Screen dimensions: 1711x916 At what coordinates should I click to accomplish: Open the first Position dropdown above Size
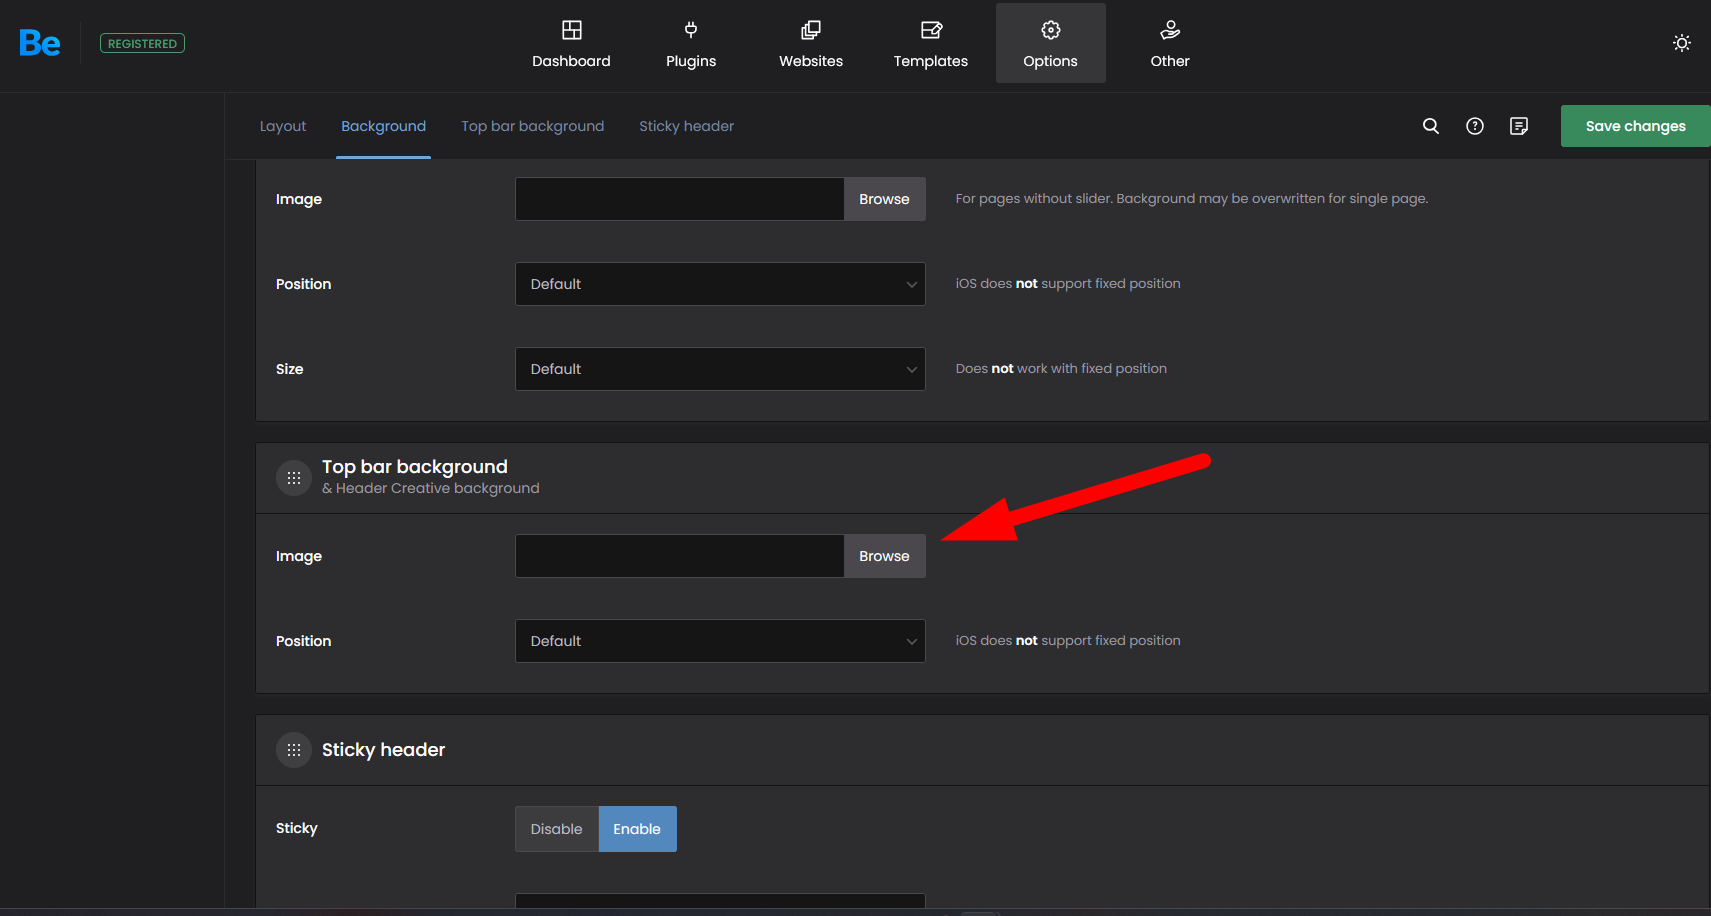pyautogui.click(x=720, y=284)
